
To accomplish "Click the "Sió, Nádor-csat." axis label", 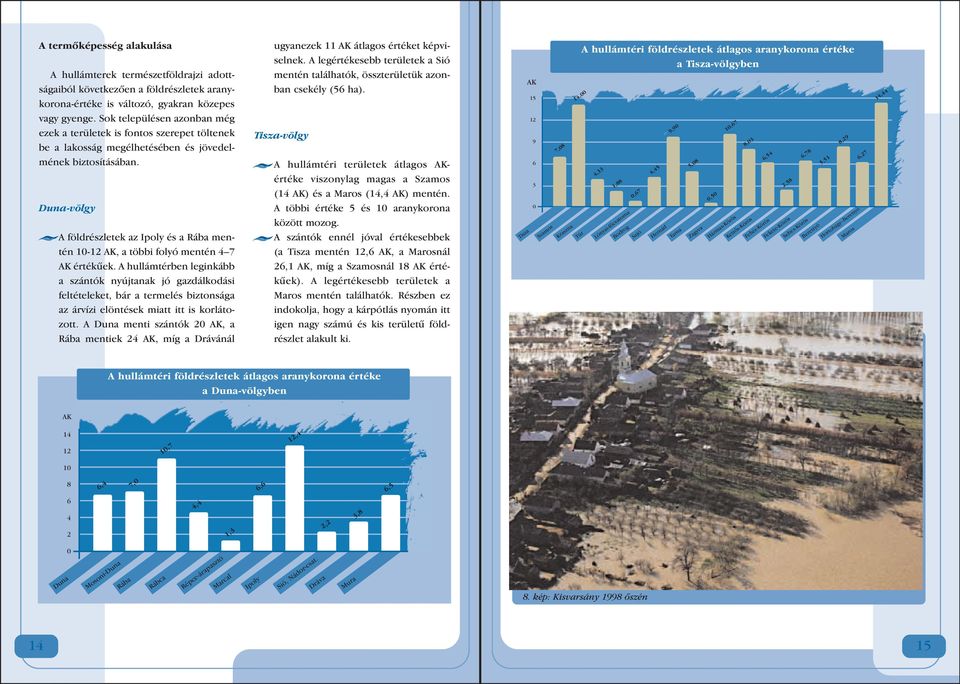I will [x=296, y=575].
